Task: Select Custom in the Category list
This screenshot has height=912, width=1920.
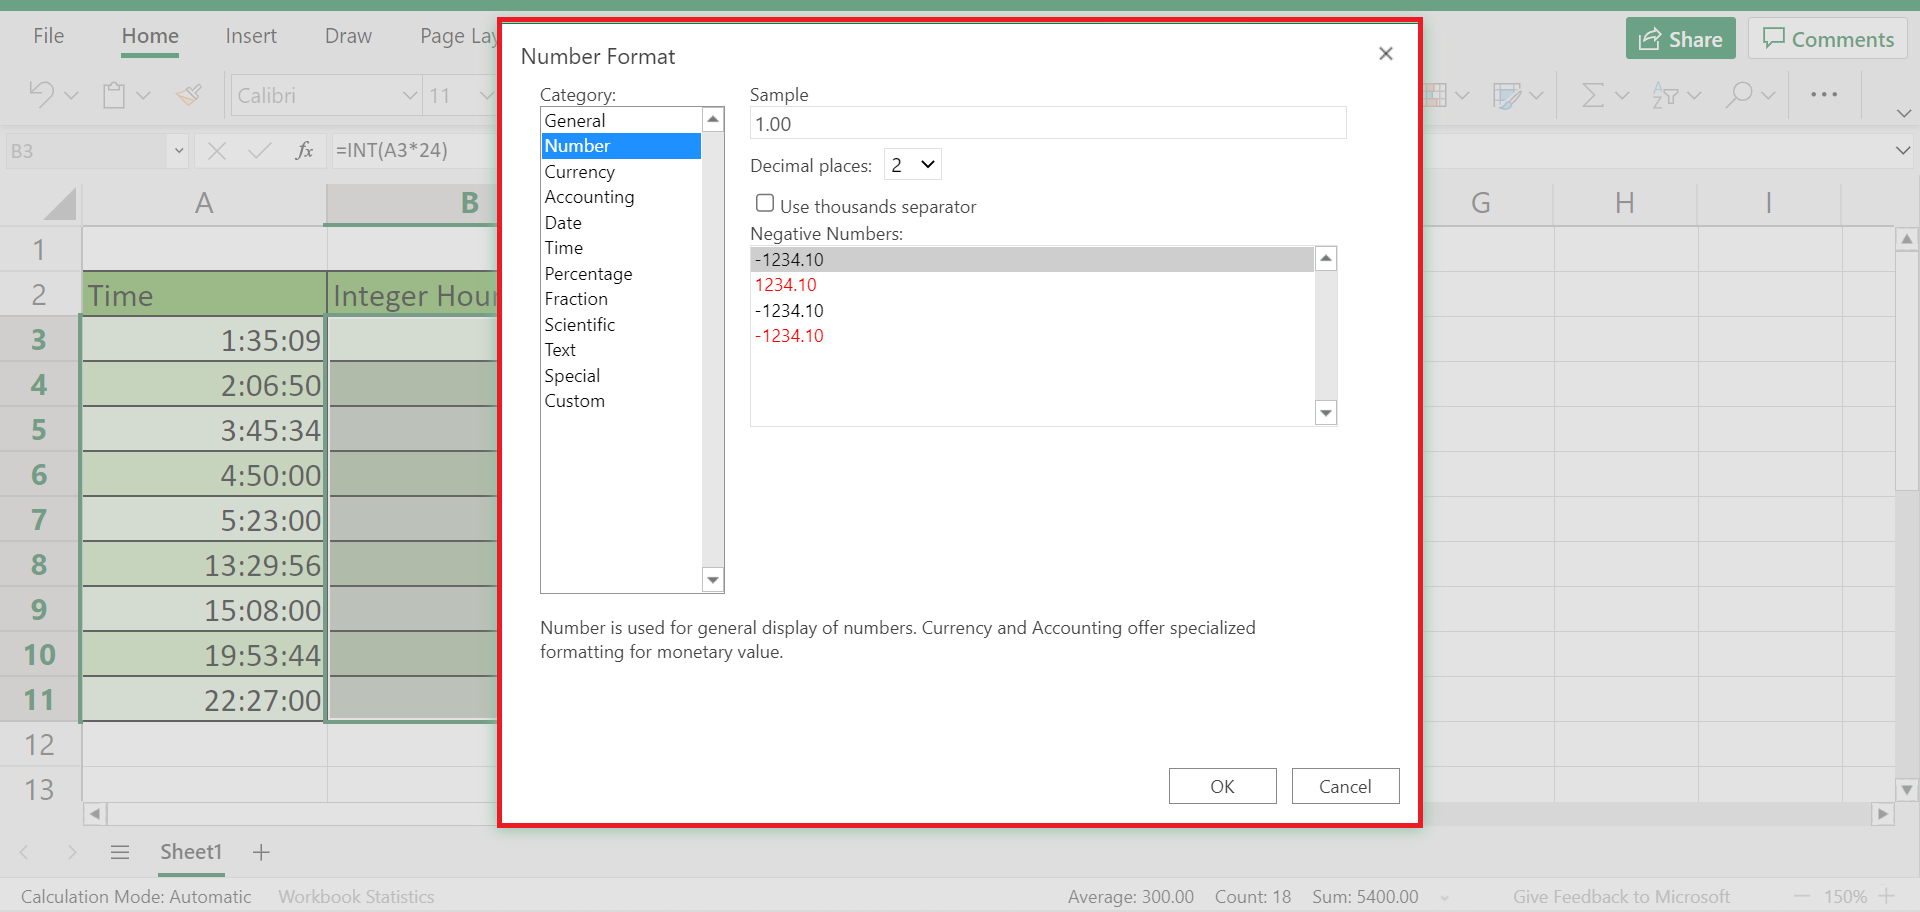Action: (574, 401)
